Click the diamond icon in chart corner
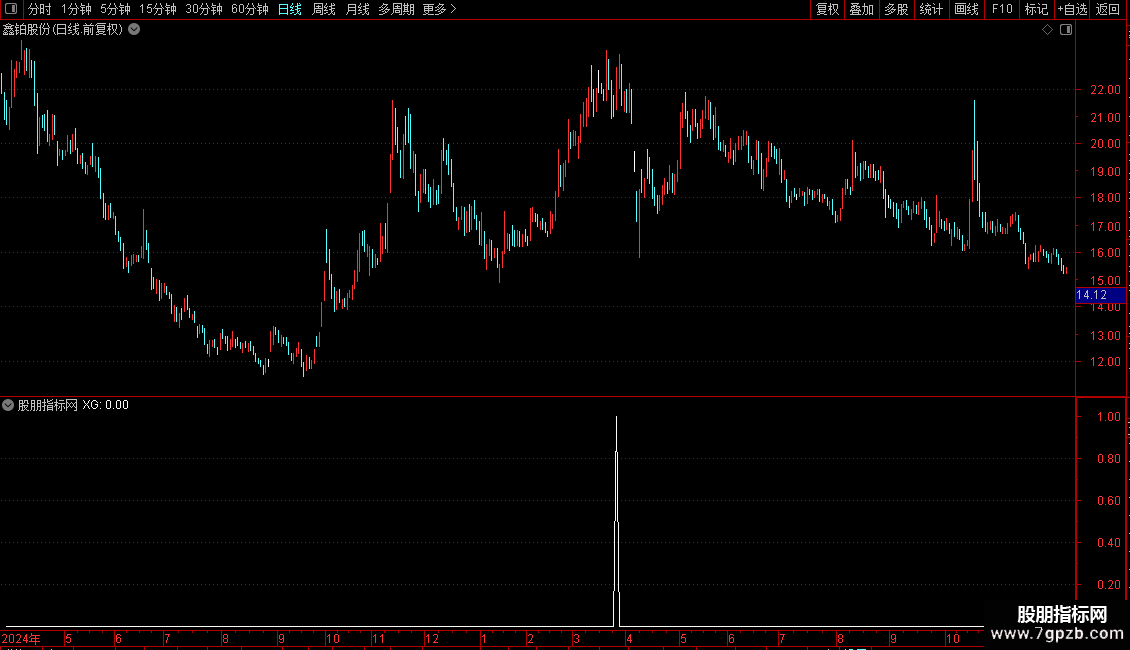Screen dimensions: 1130x650 (x=1048, y=30)
